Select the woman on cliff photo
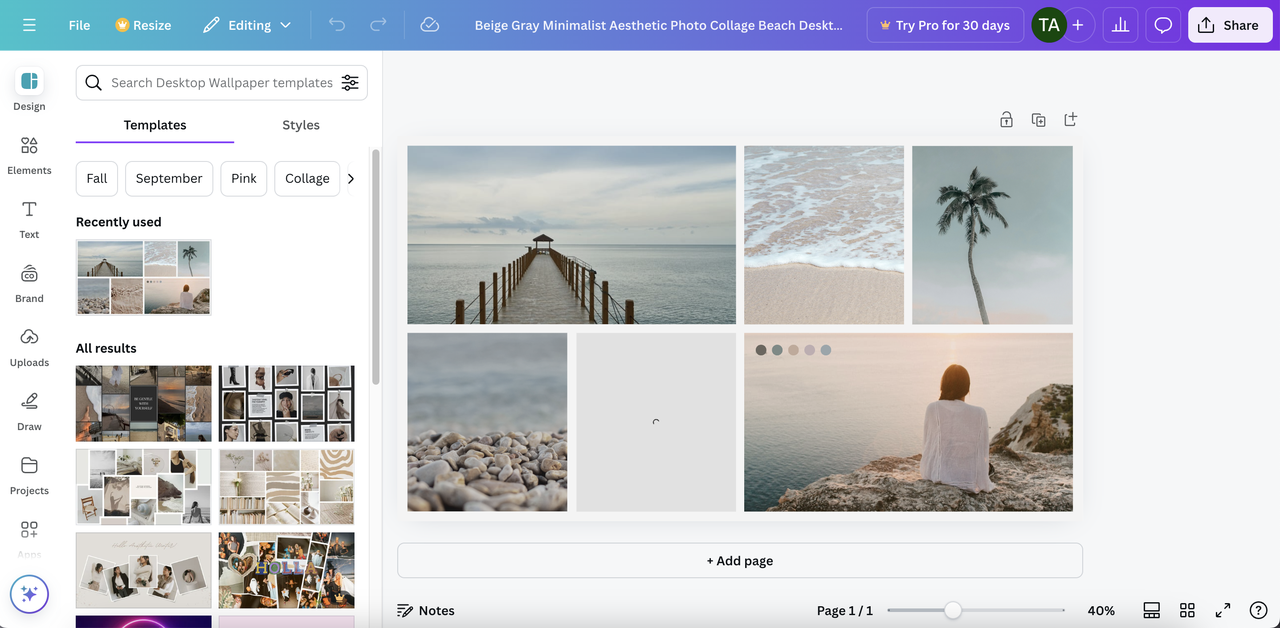This screenshot has height=628, width=1280. 908,422
